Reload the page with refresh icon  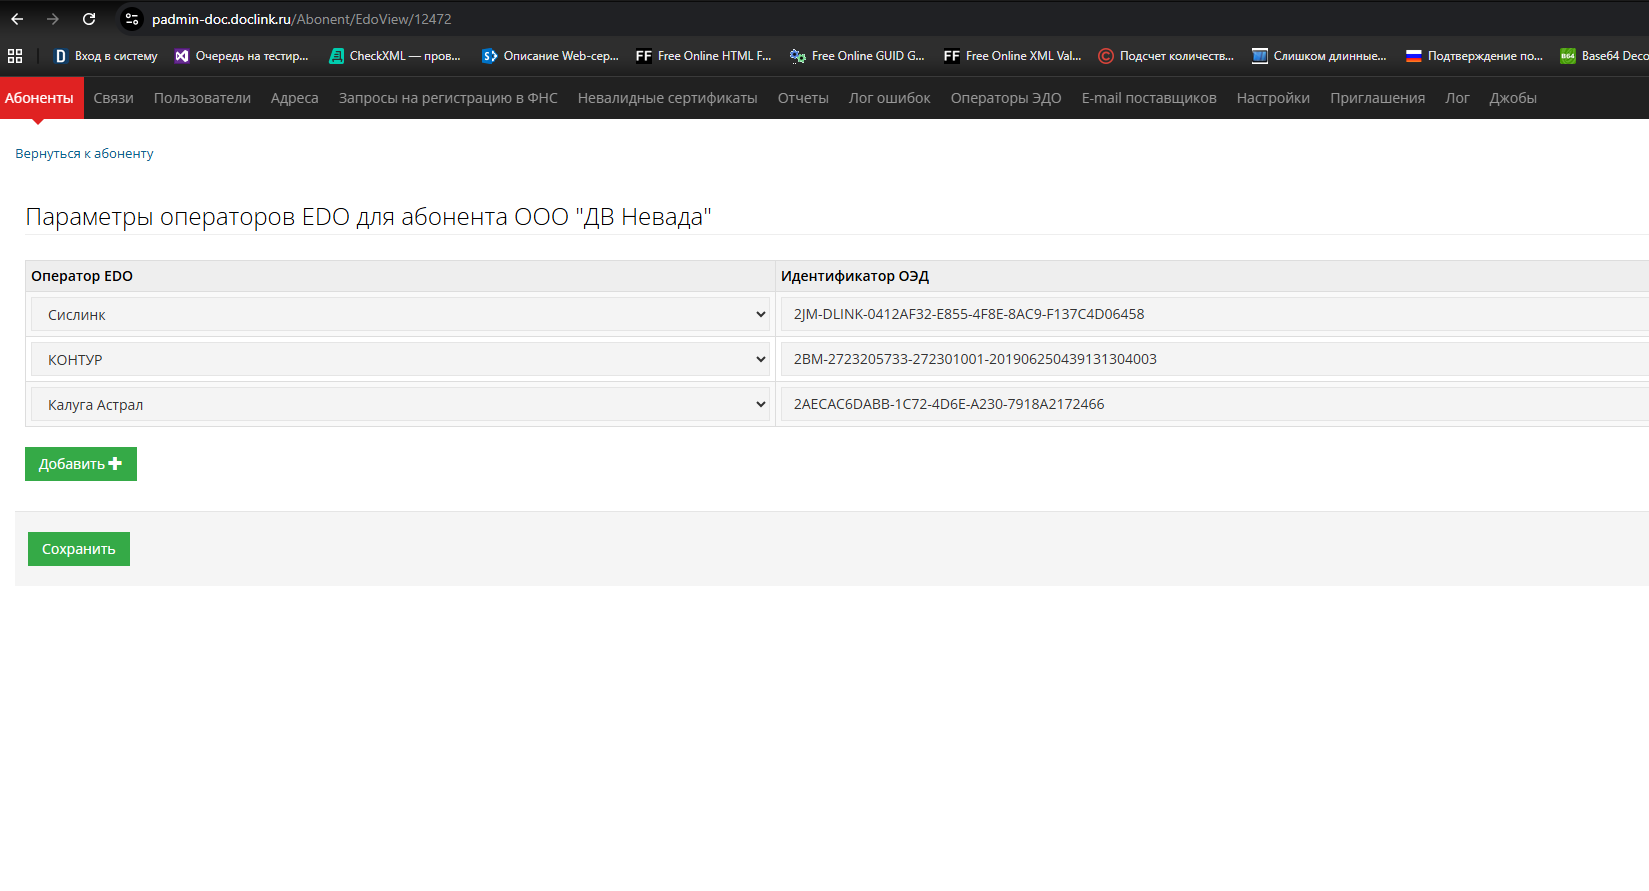coord(89,19)
